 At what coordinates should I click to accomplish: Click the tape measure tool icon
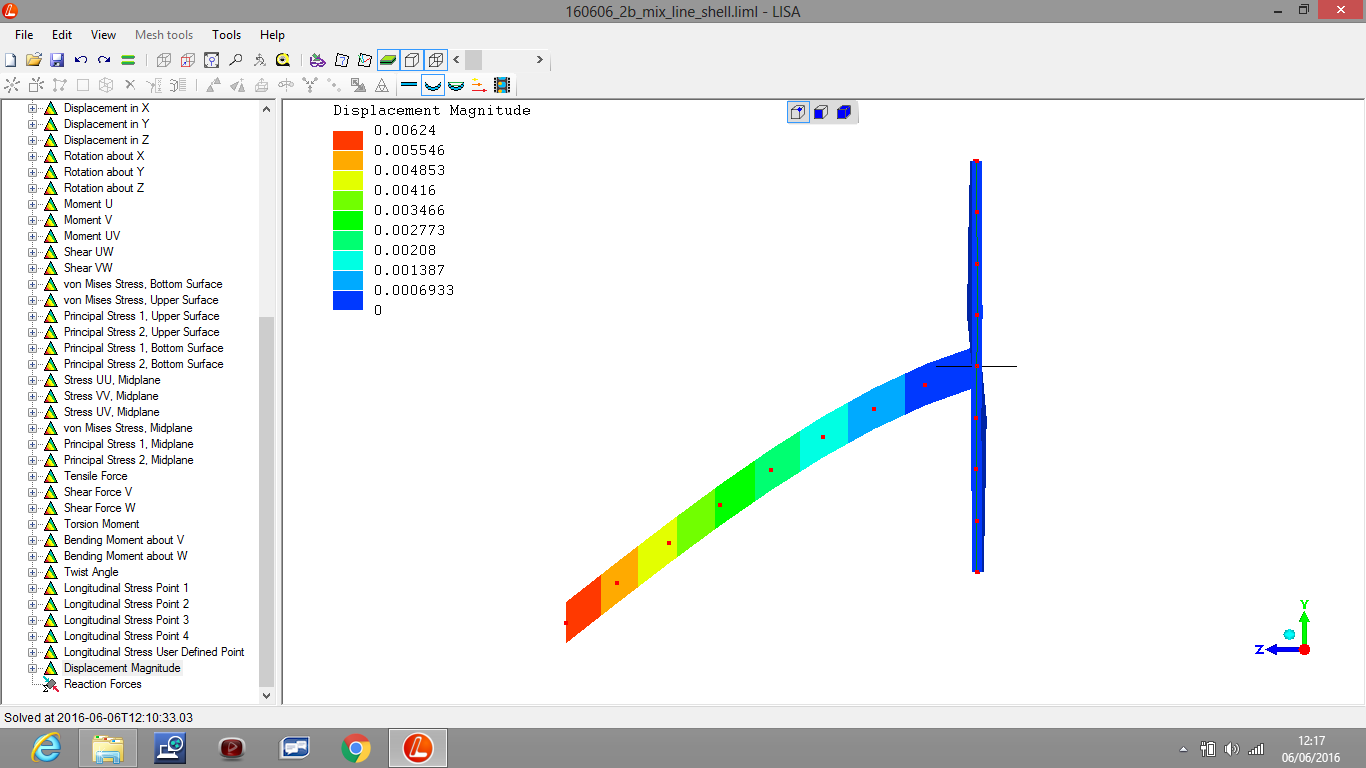click(x=284, y=60)
